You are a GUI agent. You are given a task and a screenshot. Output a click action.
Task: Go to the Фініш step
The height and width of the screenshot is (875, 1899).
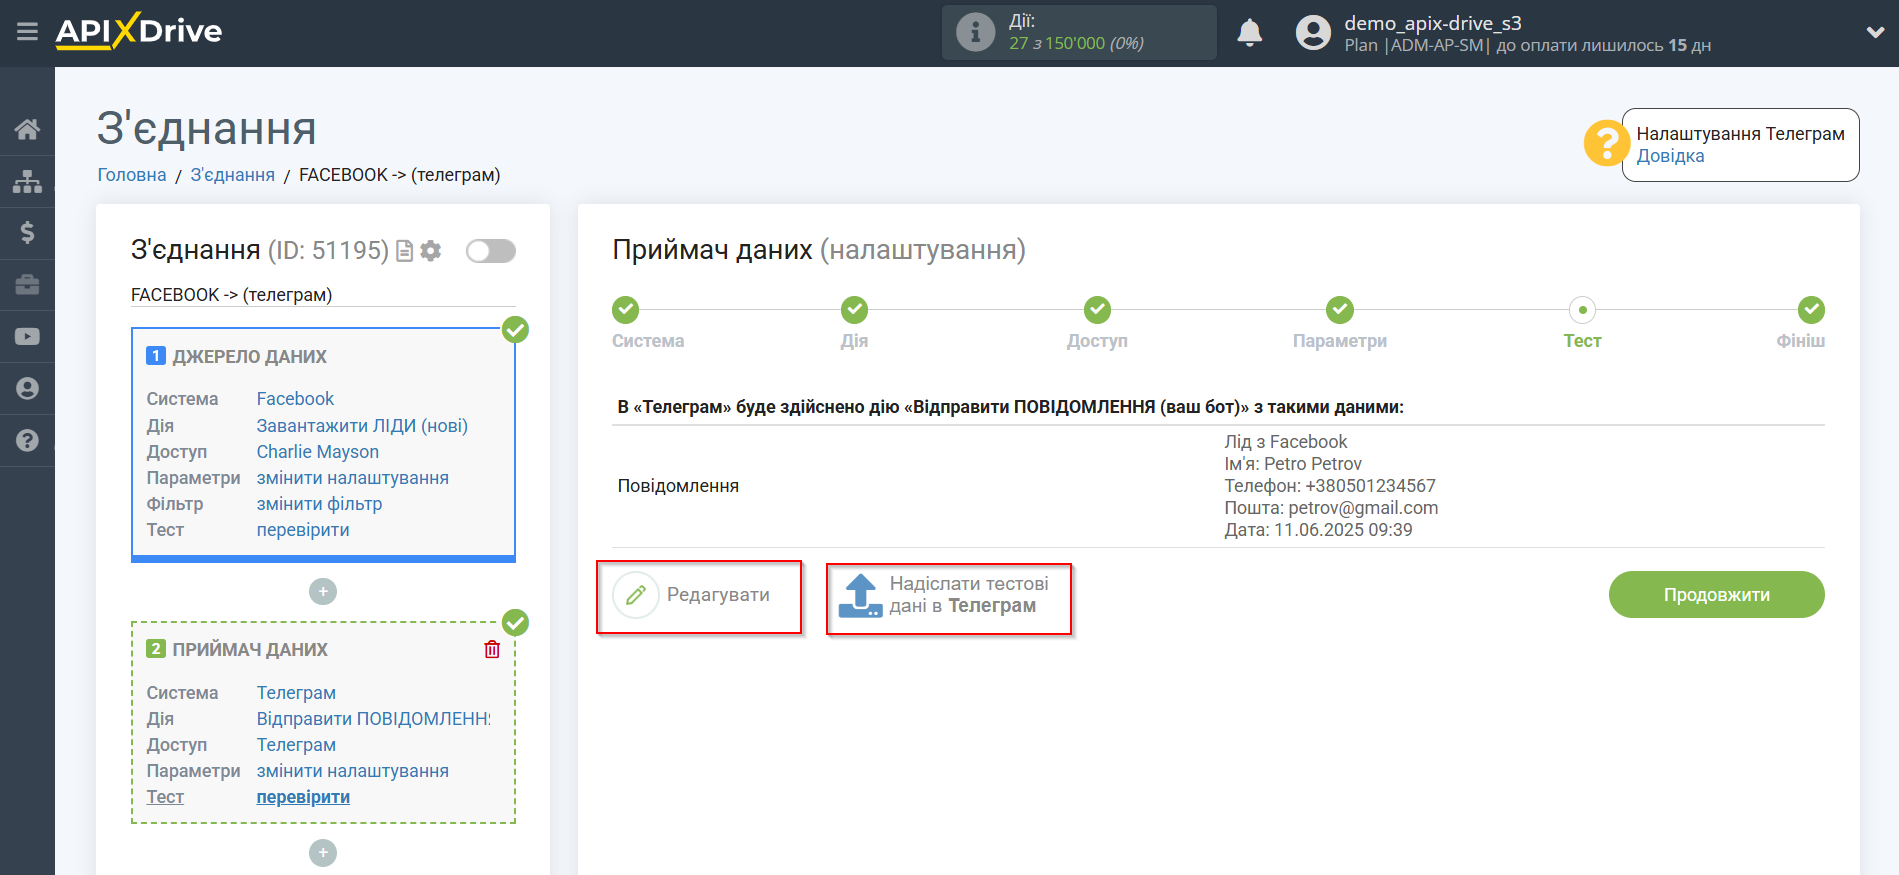(1811, 310)
